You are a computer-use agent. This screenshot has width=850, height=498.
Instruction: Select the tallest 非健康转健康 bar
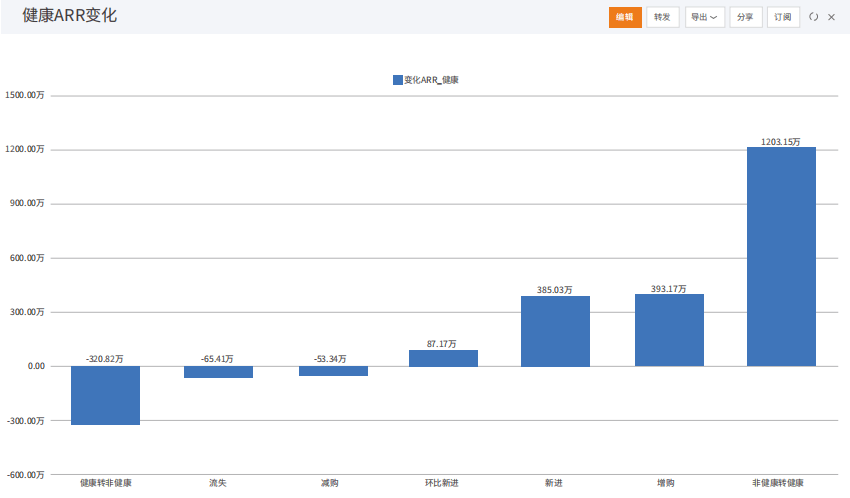point(781,257)
